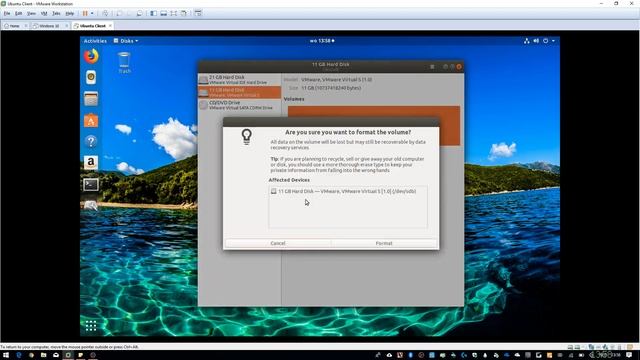Select the 11 GB Hard Disk affected device row
Image resolution: width=640 pixels, height=360 pixels.
click(x=348, y=191)
